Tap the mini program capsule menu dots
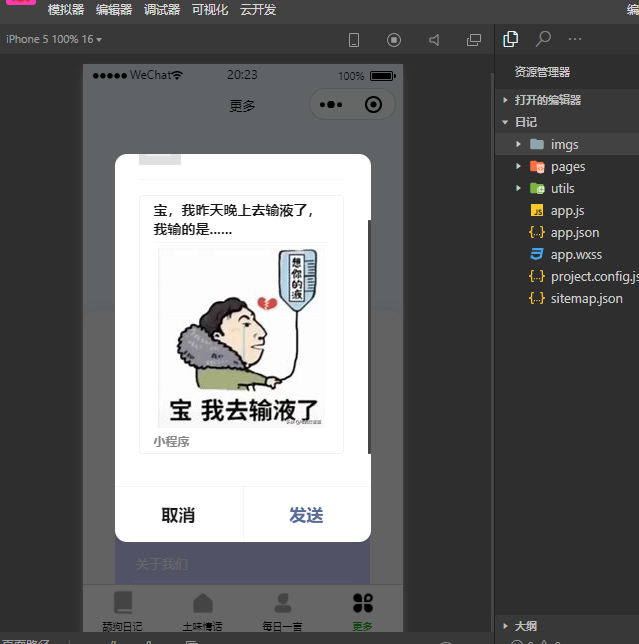The image size is (639, 644). tap(333, 104)
